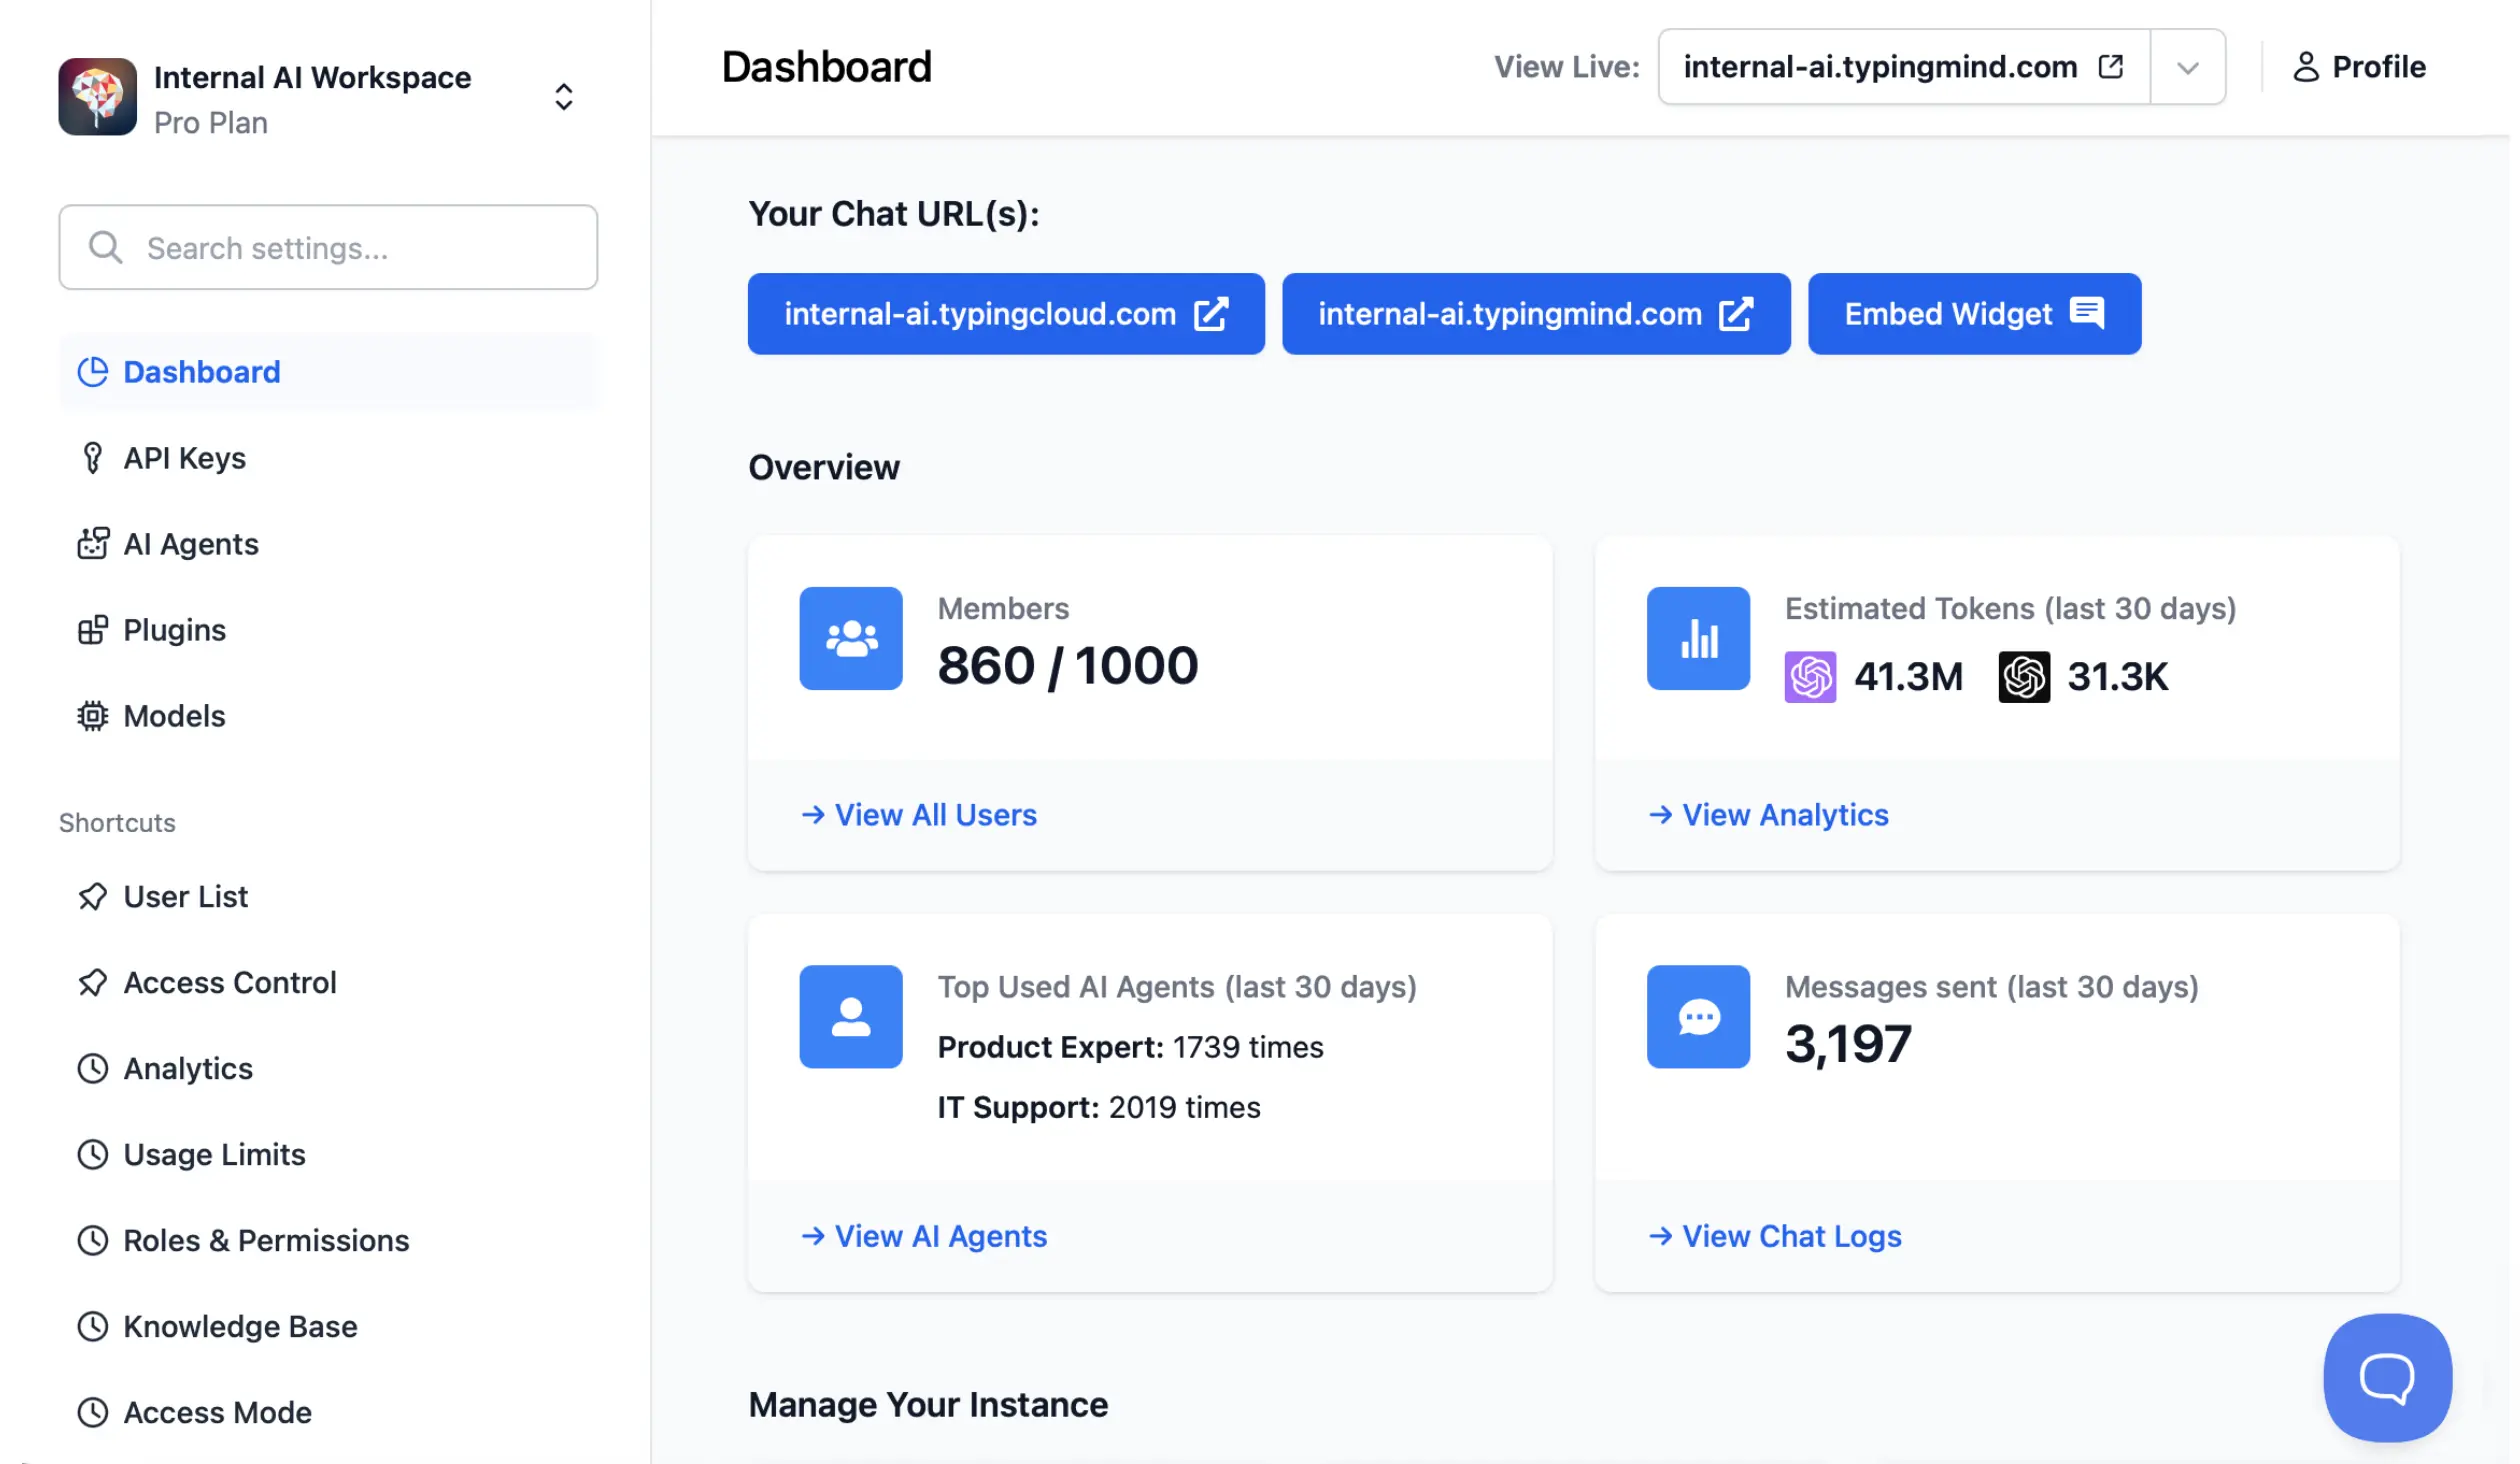Click the View Chat Logs link
The image size is (2520, 1464).
(1774, 1236)
